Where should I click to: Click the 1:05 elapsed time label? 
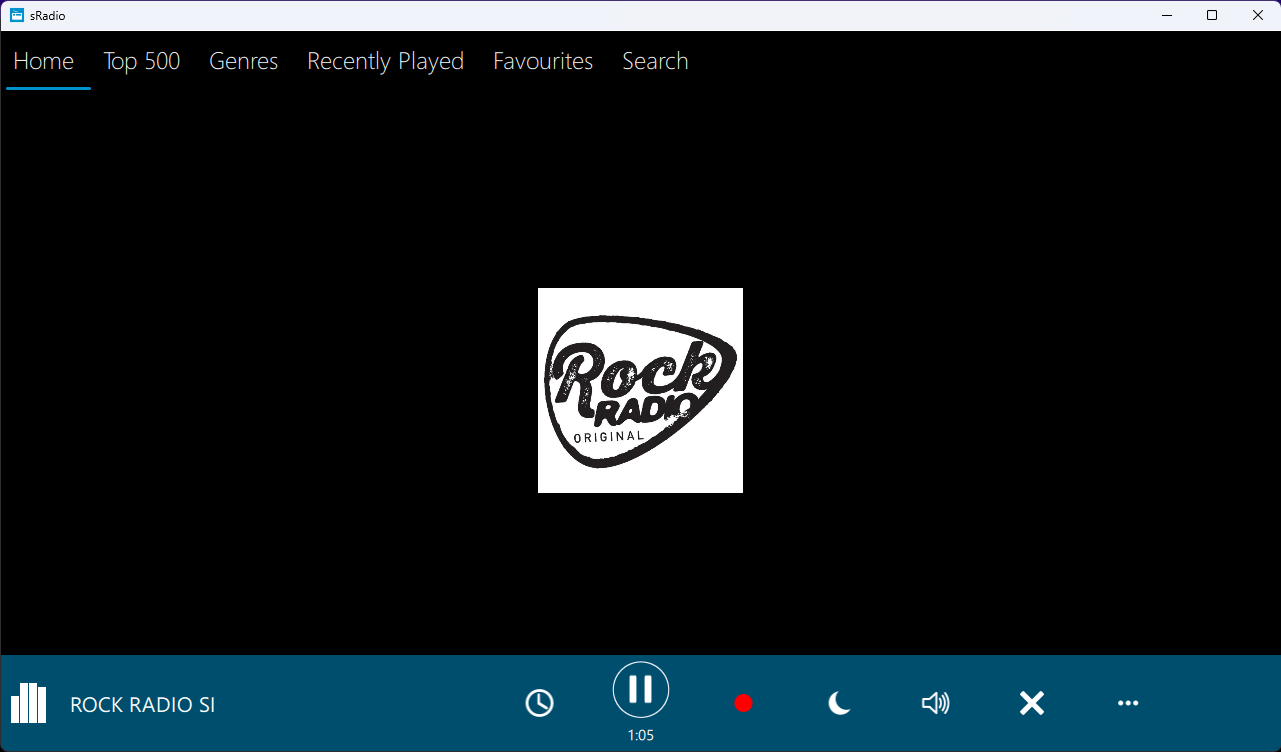tap(640, 736)
